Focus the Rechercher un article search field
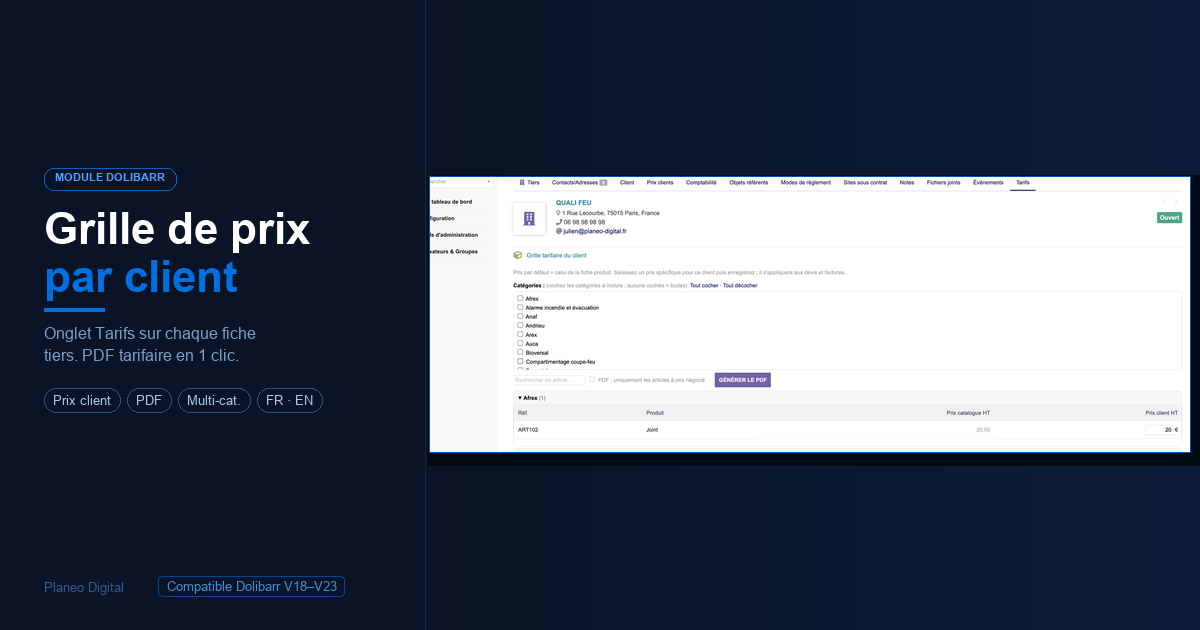 549,380
